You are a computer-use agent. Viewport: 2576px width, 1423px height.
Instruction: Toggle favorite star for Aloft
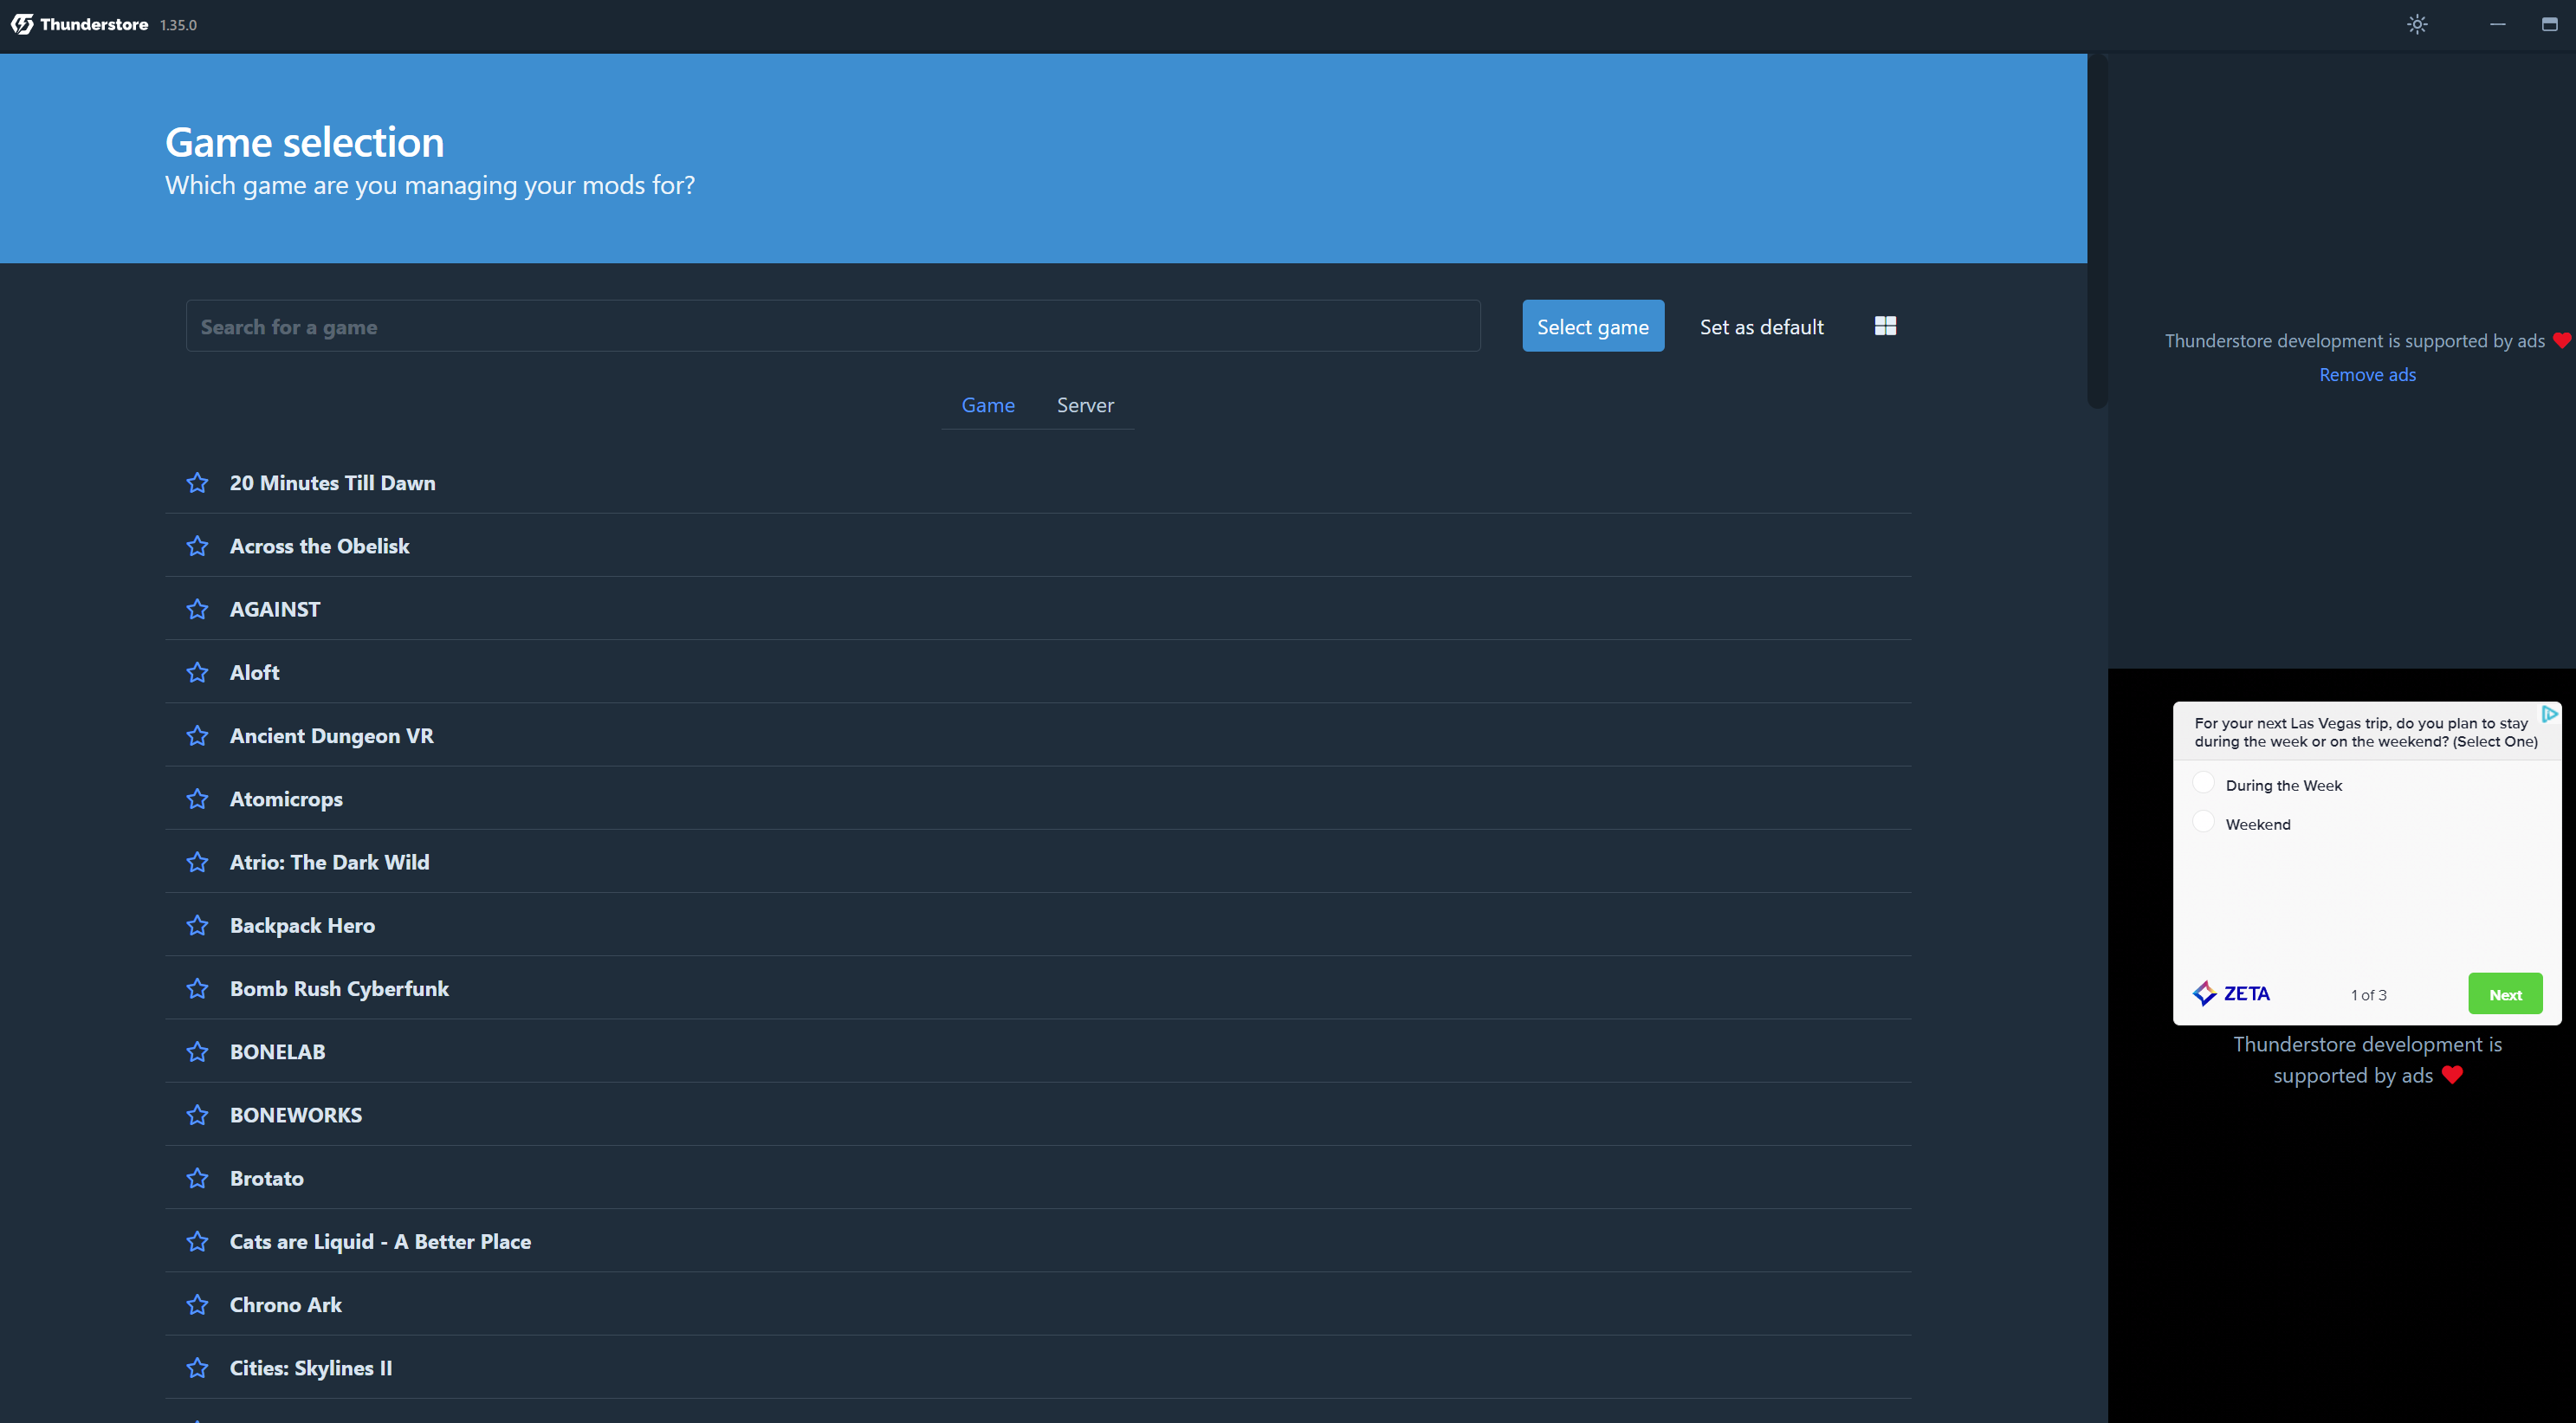[x=197, y=672]
